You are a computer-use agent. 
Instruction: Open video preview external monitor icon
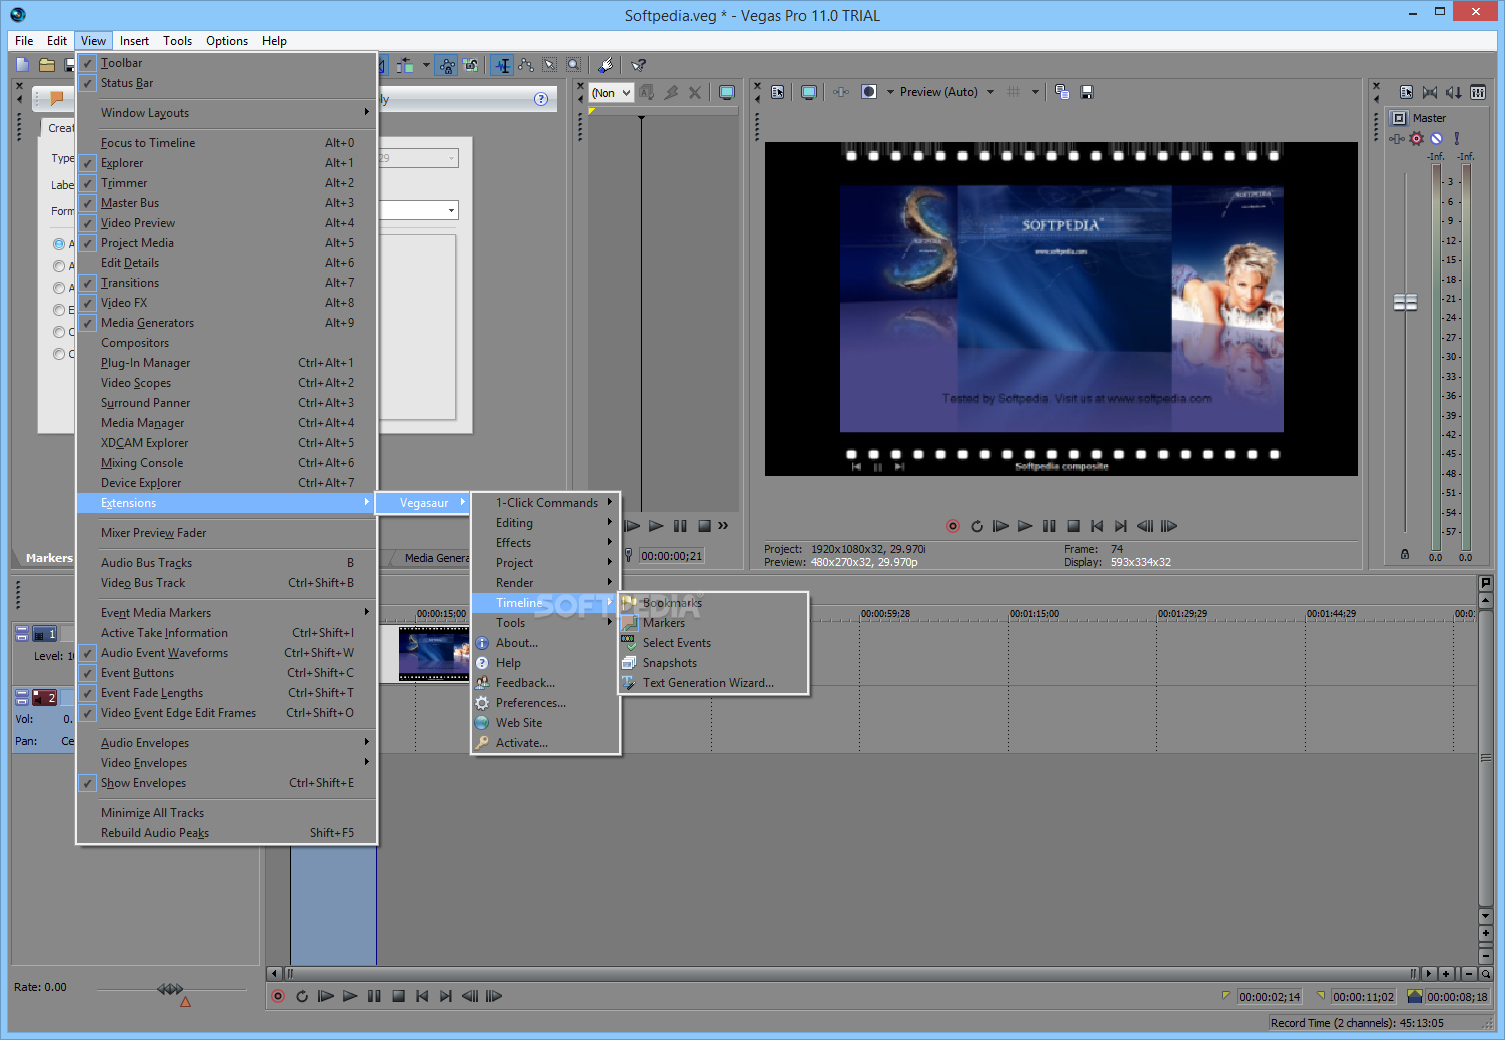pos(809,92)
